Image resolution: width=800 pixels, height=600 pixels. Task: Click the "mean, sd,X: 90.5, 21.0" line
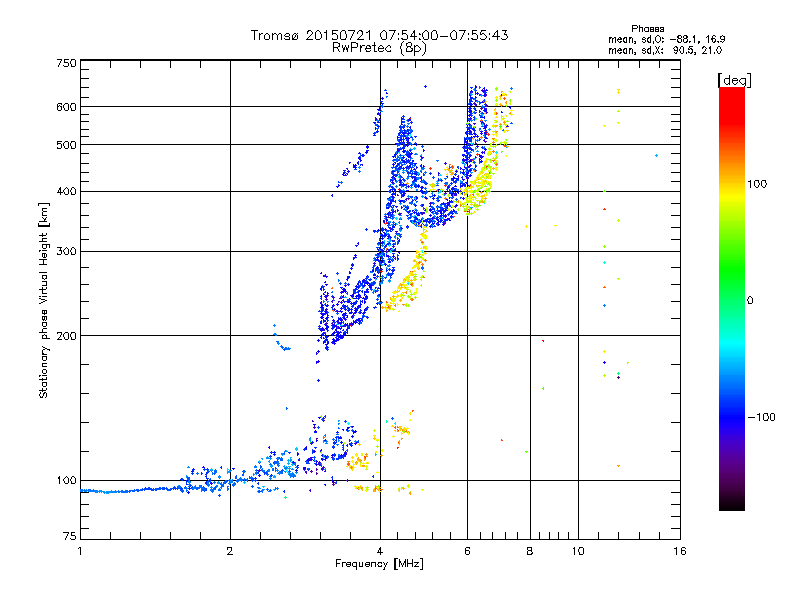click(665, 51)
